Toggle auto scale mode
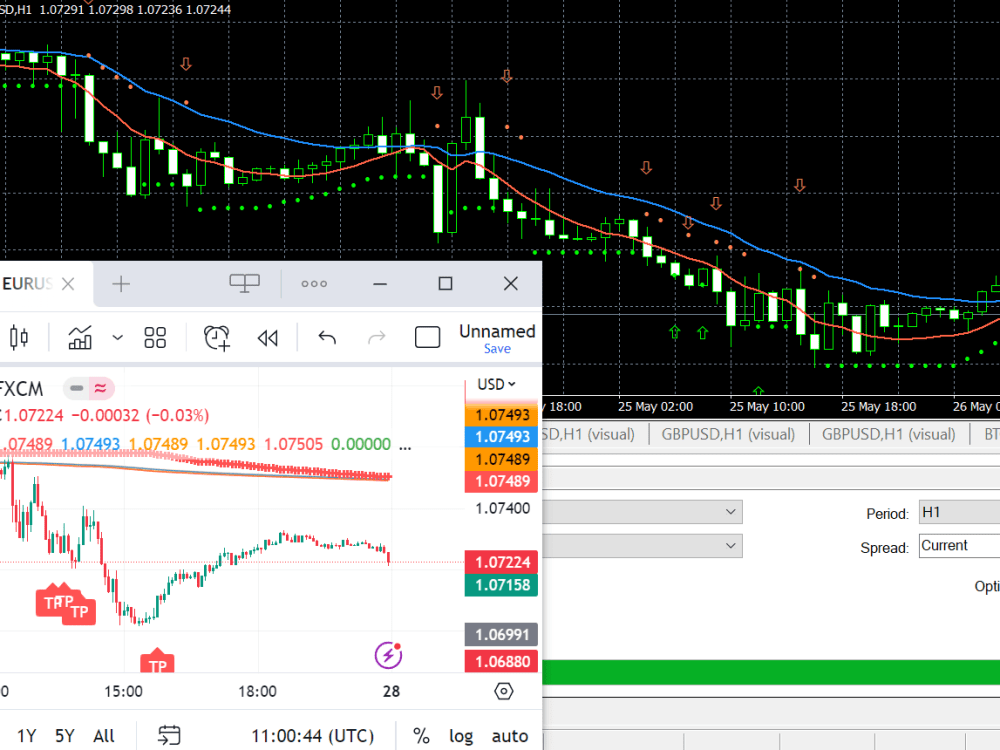This screenshot has width=1000, height=750. (510, 736)
